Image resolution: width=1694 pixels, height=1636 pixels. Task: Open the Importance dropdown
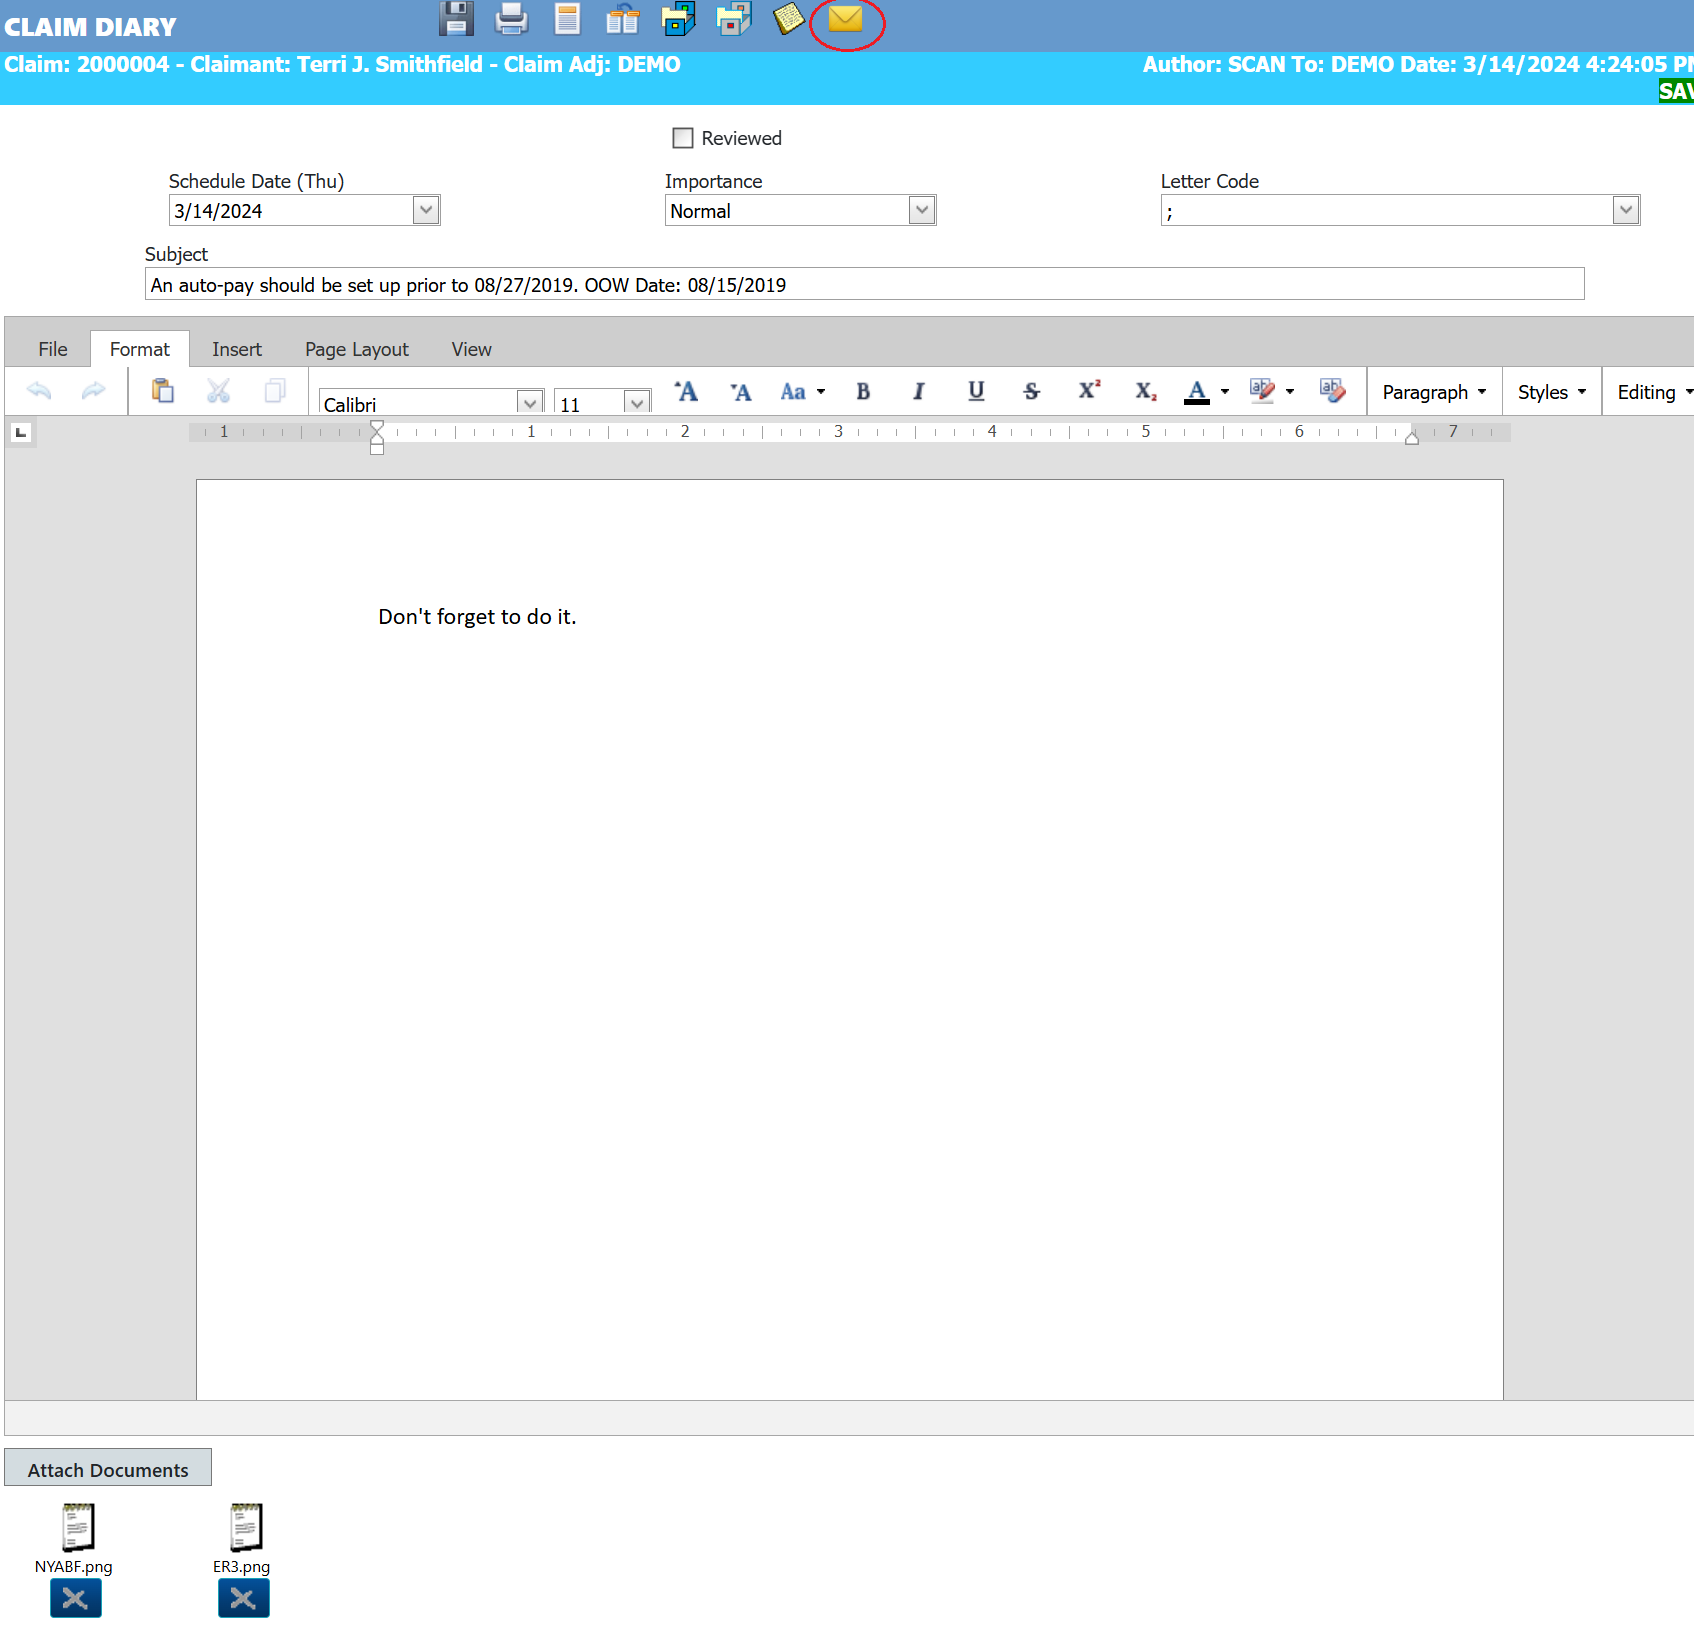coord(922,210)
